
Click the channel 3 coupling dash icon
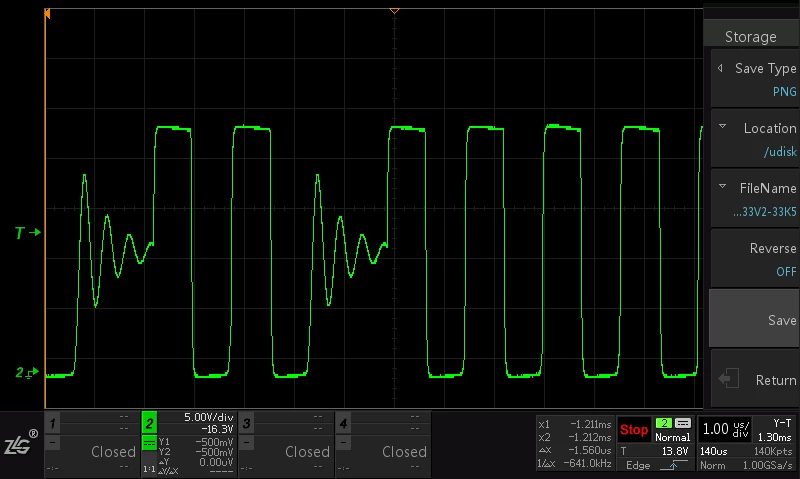[x=246, y=442]
